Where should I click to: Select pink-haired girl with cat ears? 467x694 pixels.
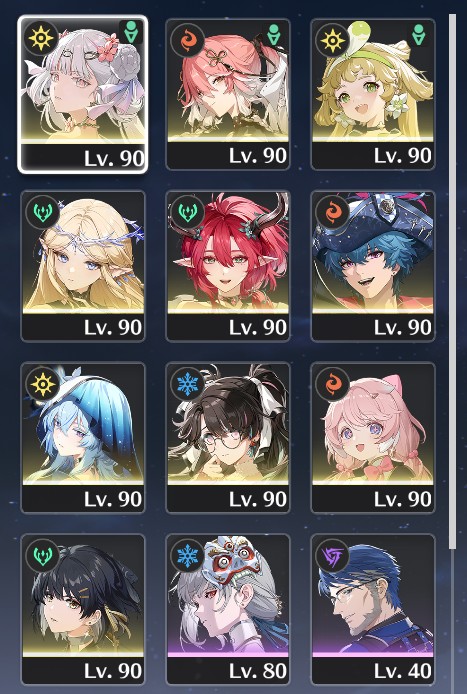(373, 438)
